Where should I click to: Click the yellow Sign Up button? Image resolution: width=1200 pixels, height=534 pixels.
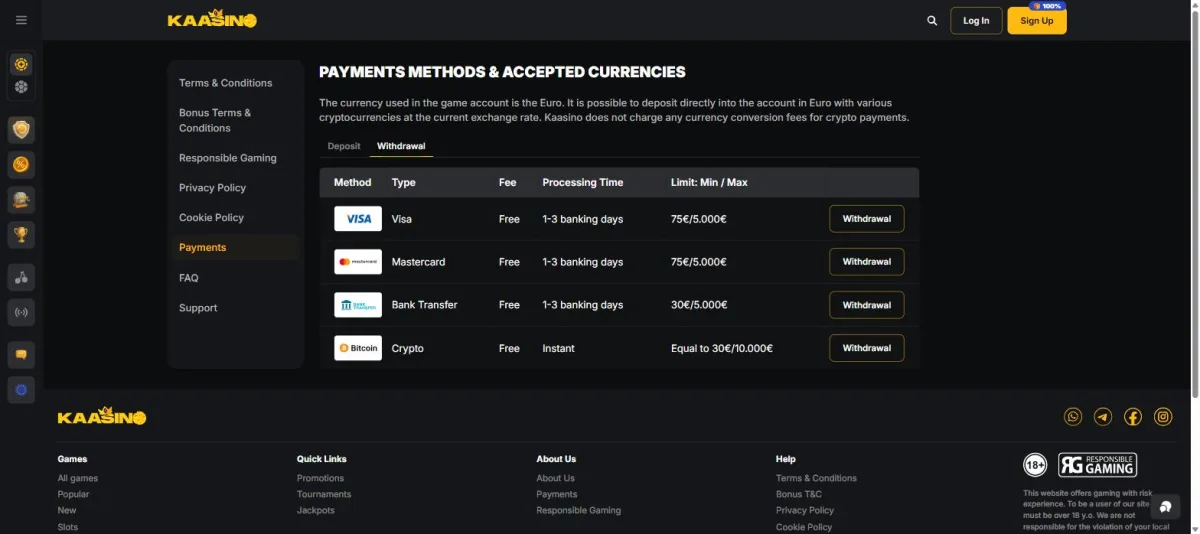tap(1037, 21)
